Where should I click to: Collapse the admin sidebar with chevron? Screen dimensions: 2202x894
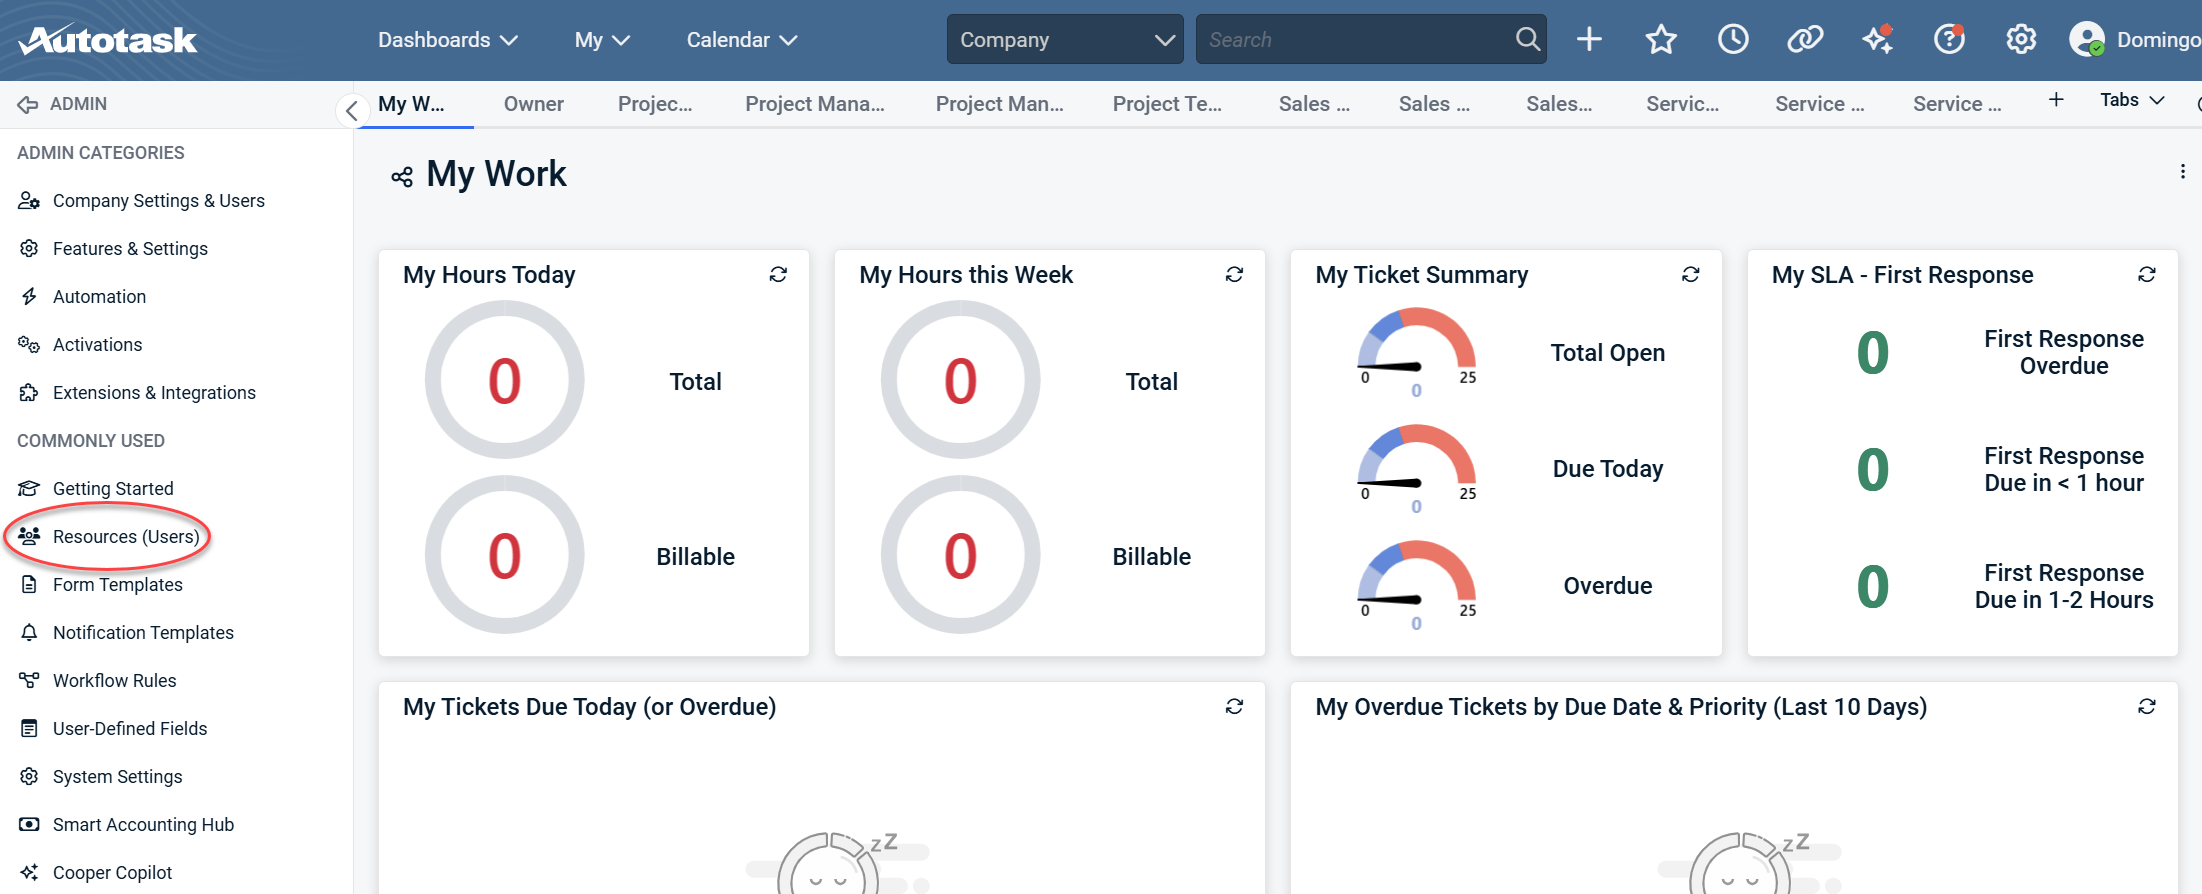351,110
